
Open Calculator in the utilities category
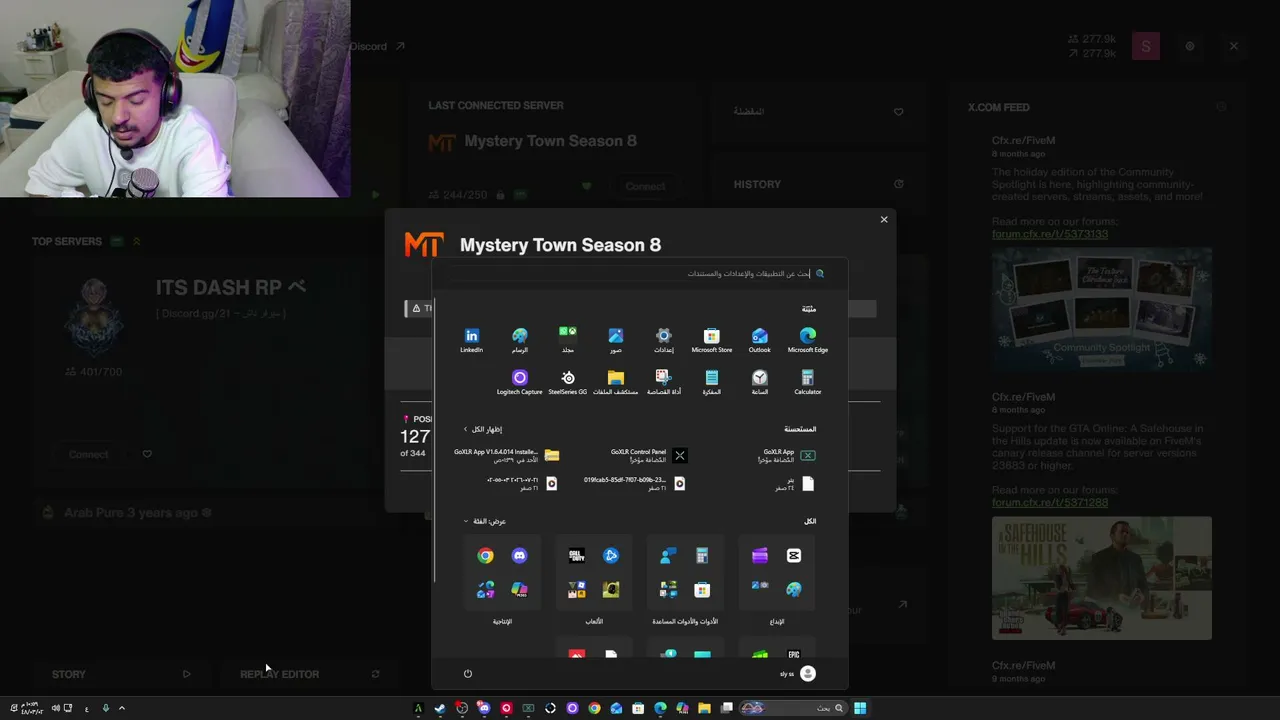(x=702, y=556)
